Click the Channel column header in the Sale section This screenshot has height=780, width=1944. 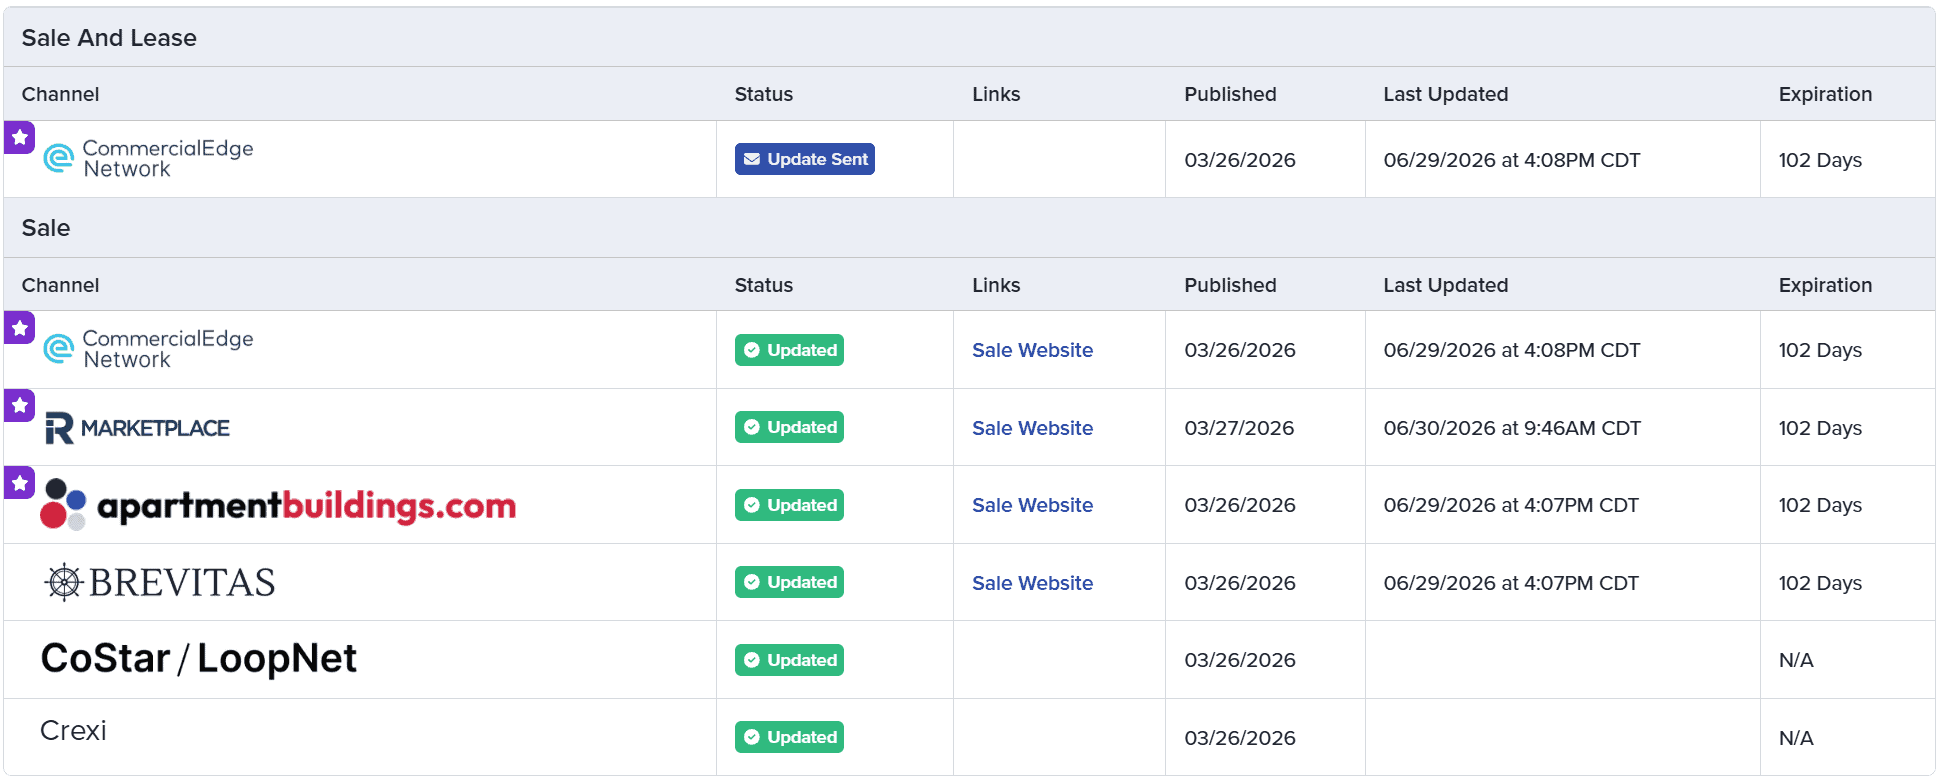pos(60,285)
